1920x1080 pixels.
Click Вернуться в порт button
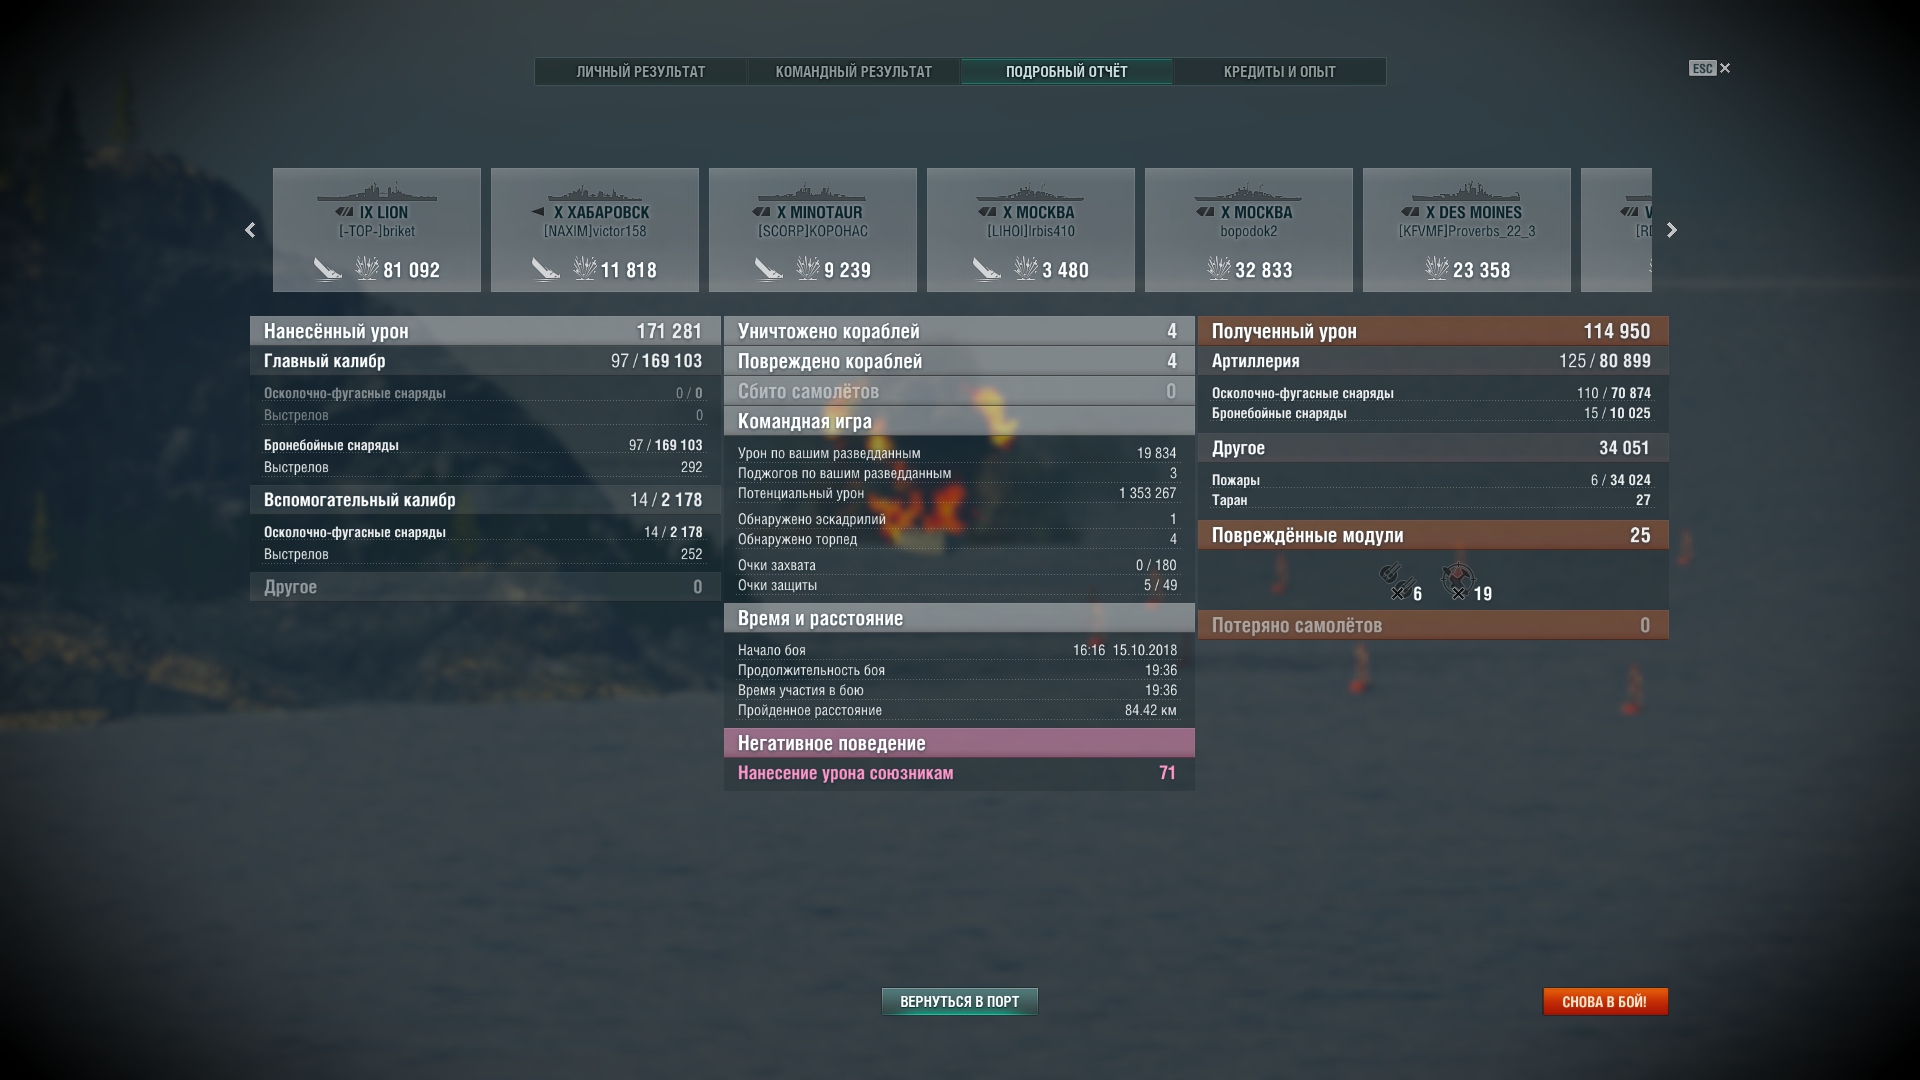point(960,1002)
